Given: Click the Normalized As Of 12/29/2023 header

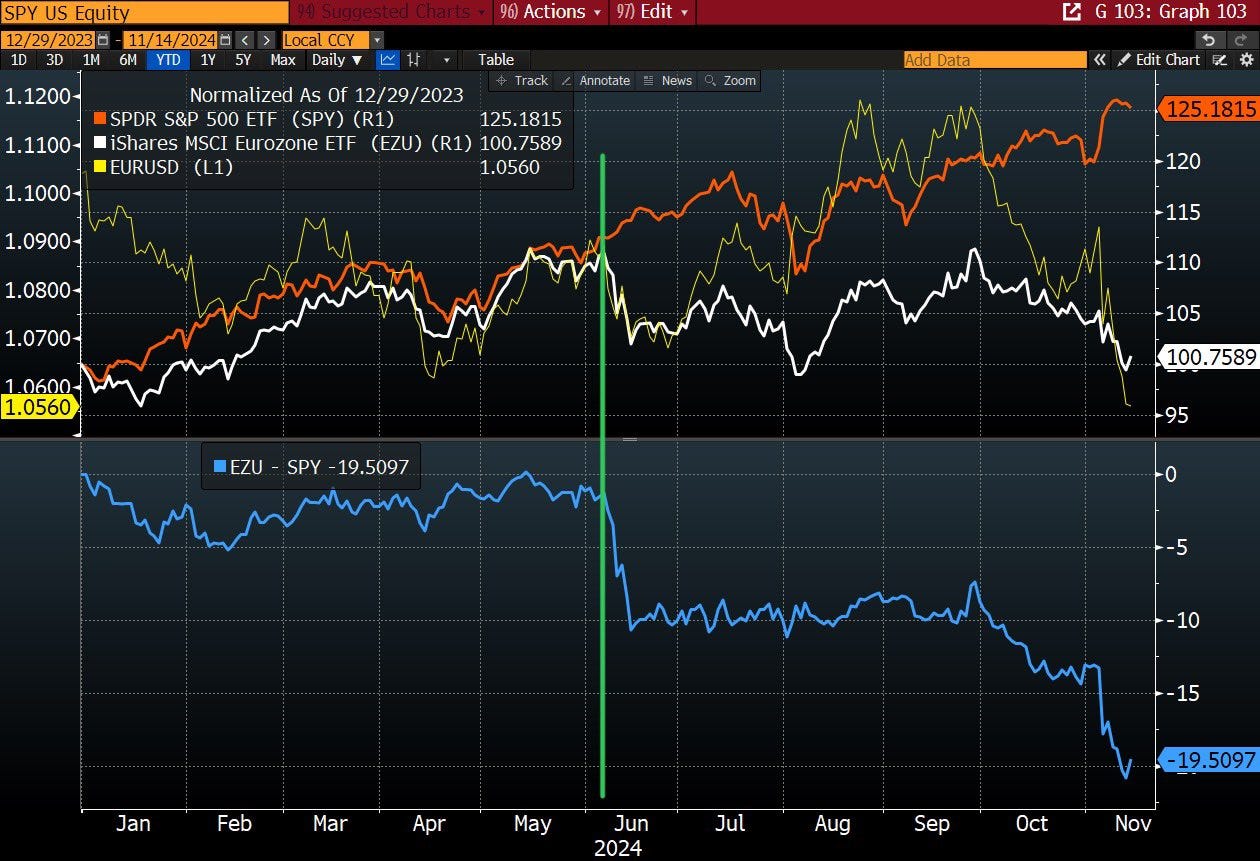Looking at the screenshot, I should click(326, 95).
